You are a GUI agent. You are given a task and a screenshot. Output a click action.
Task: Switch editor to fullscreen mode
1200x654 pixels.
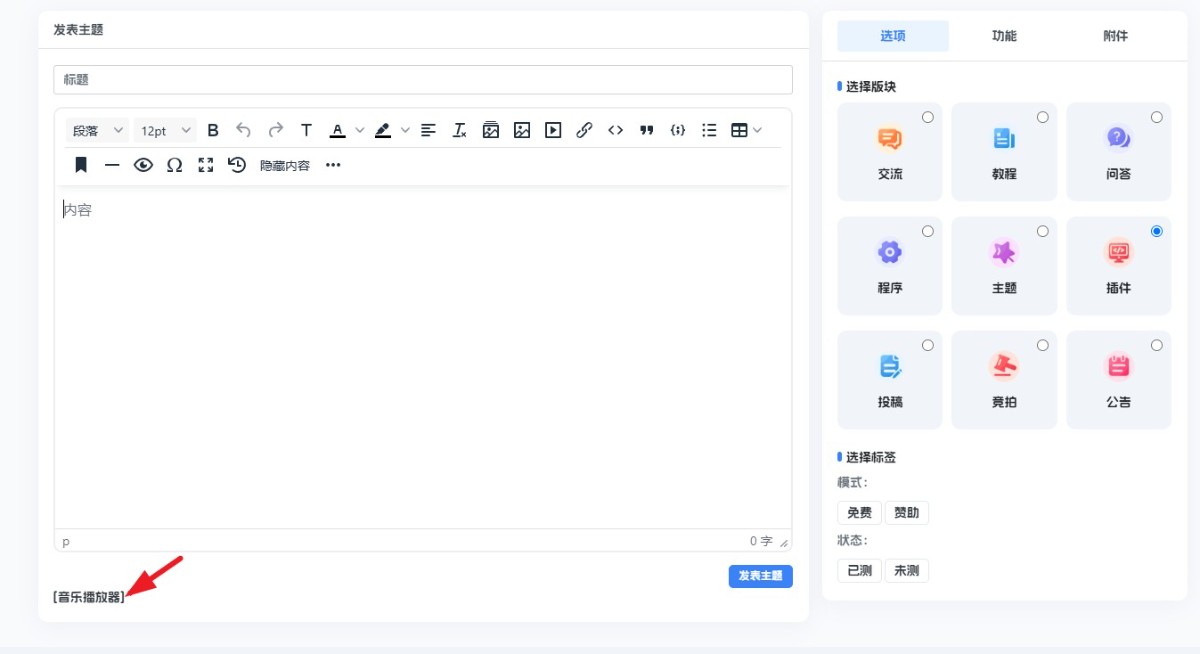coord(206,165)
